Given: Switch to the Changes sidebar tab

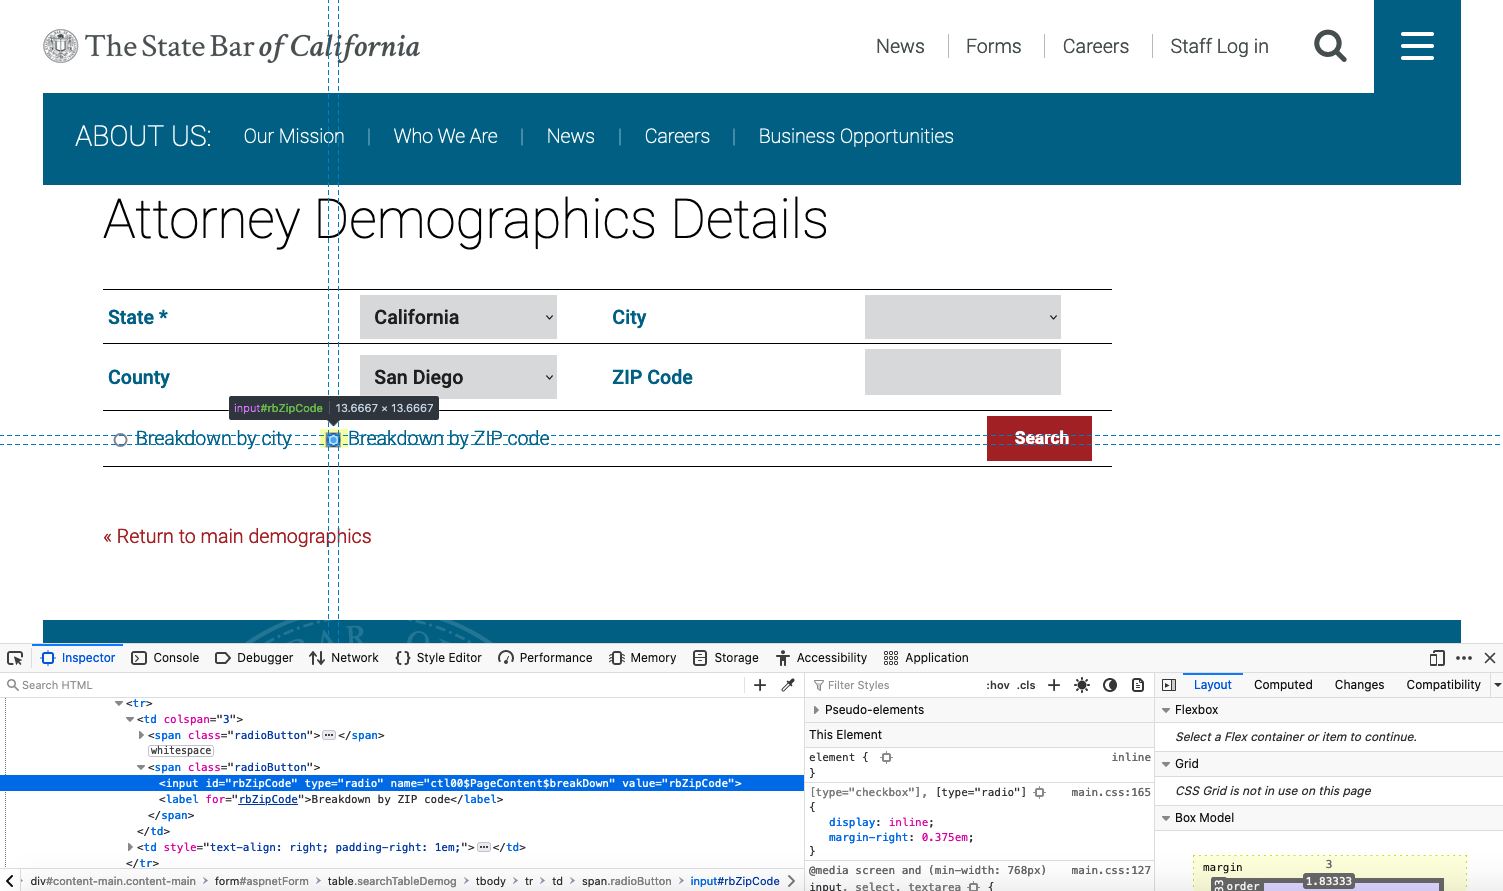Looking at the screenshot, I should click(x=1359, y=685).
